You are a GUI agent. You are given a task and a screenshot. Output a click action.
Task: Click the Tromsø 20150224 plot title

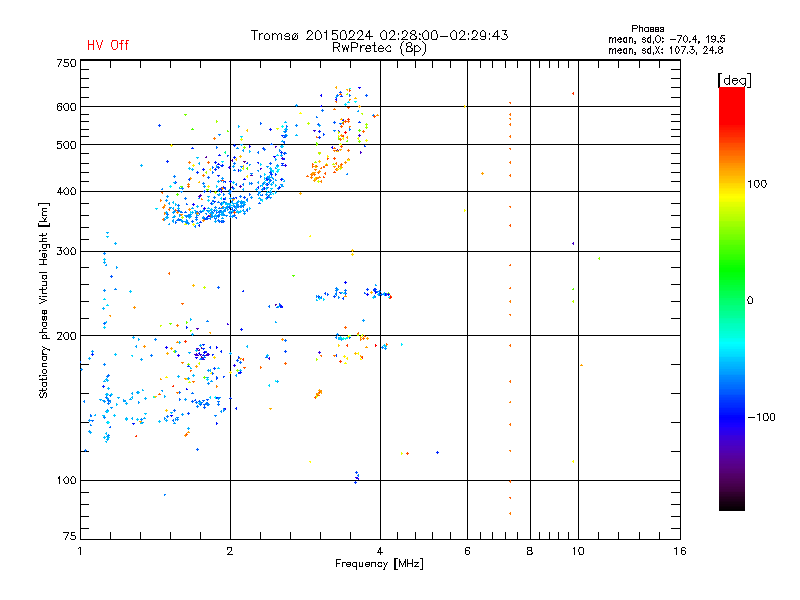point(379,35)
